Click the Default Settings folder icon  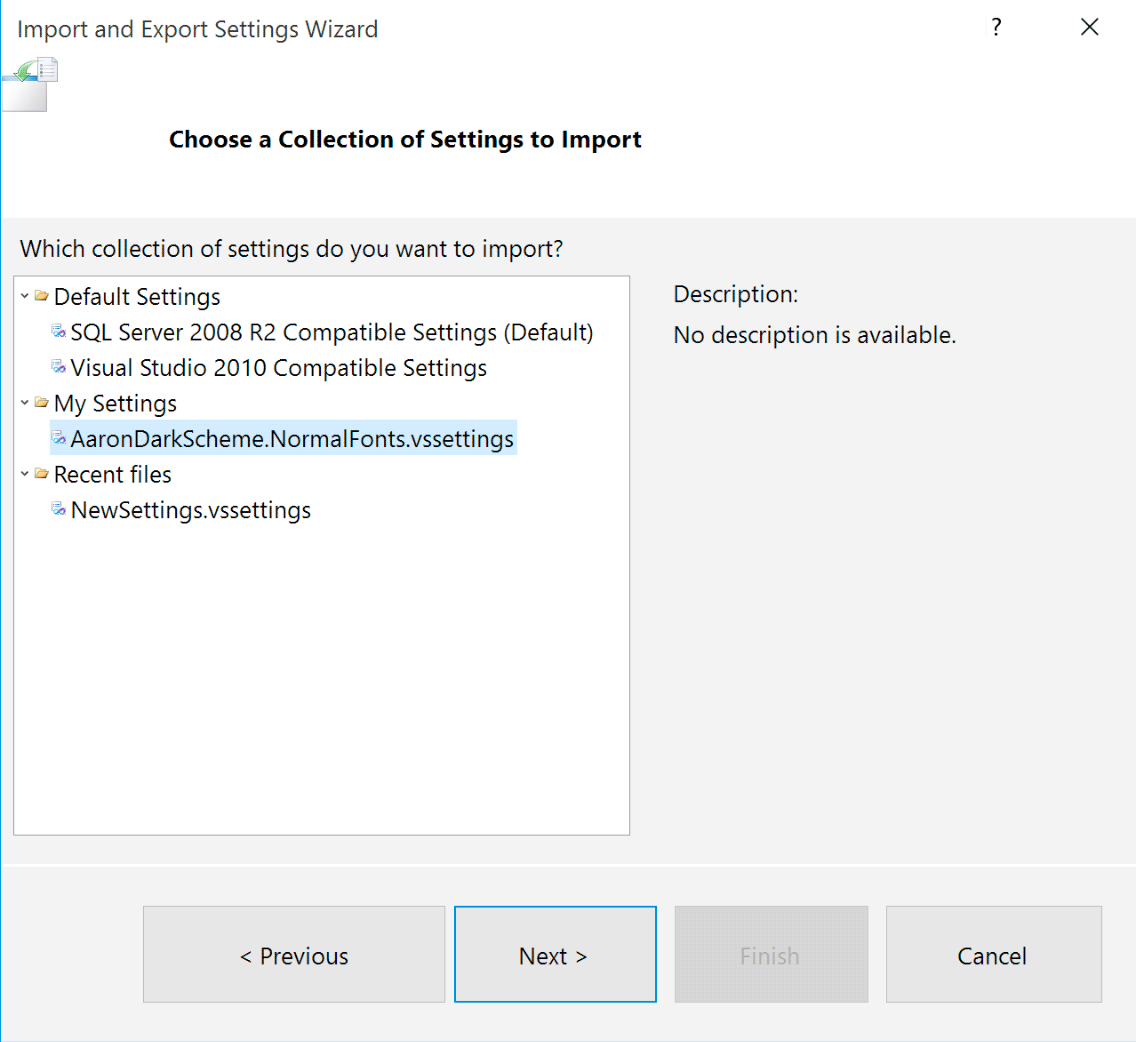(41, 297)
